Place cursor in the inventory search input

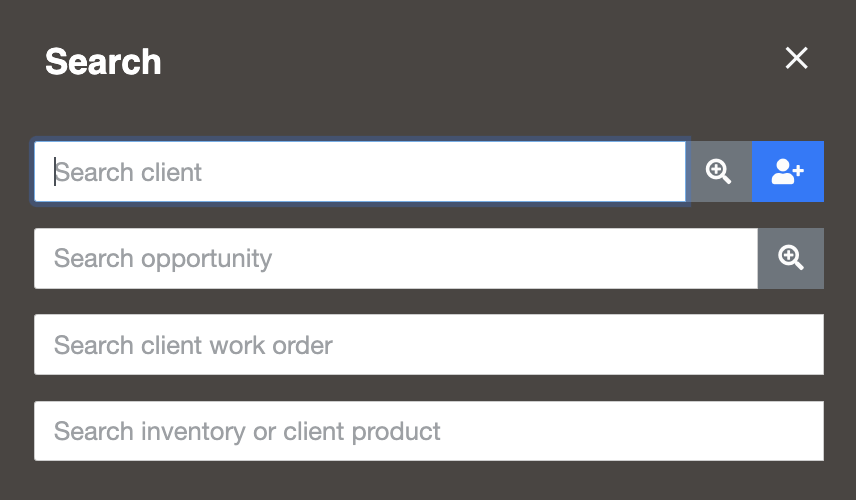click(x=429, y=431)
